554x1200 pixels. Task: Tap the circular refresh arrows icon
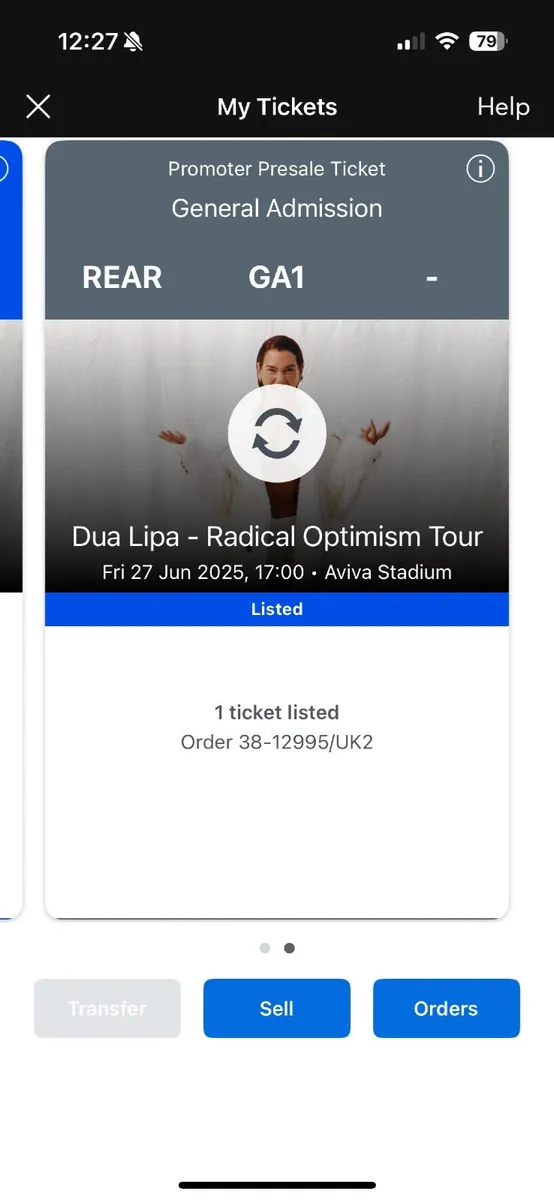tap(277, 435)
